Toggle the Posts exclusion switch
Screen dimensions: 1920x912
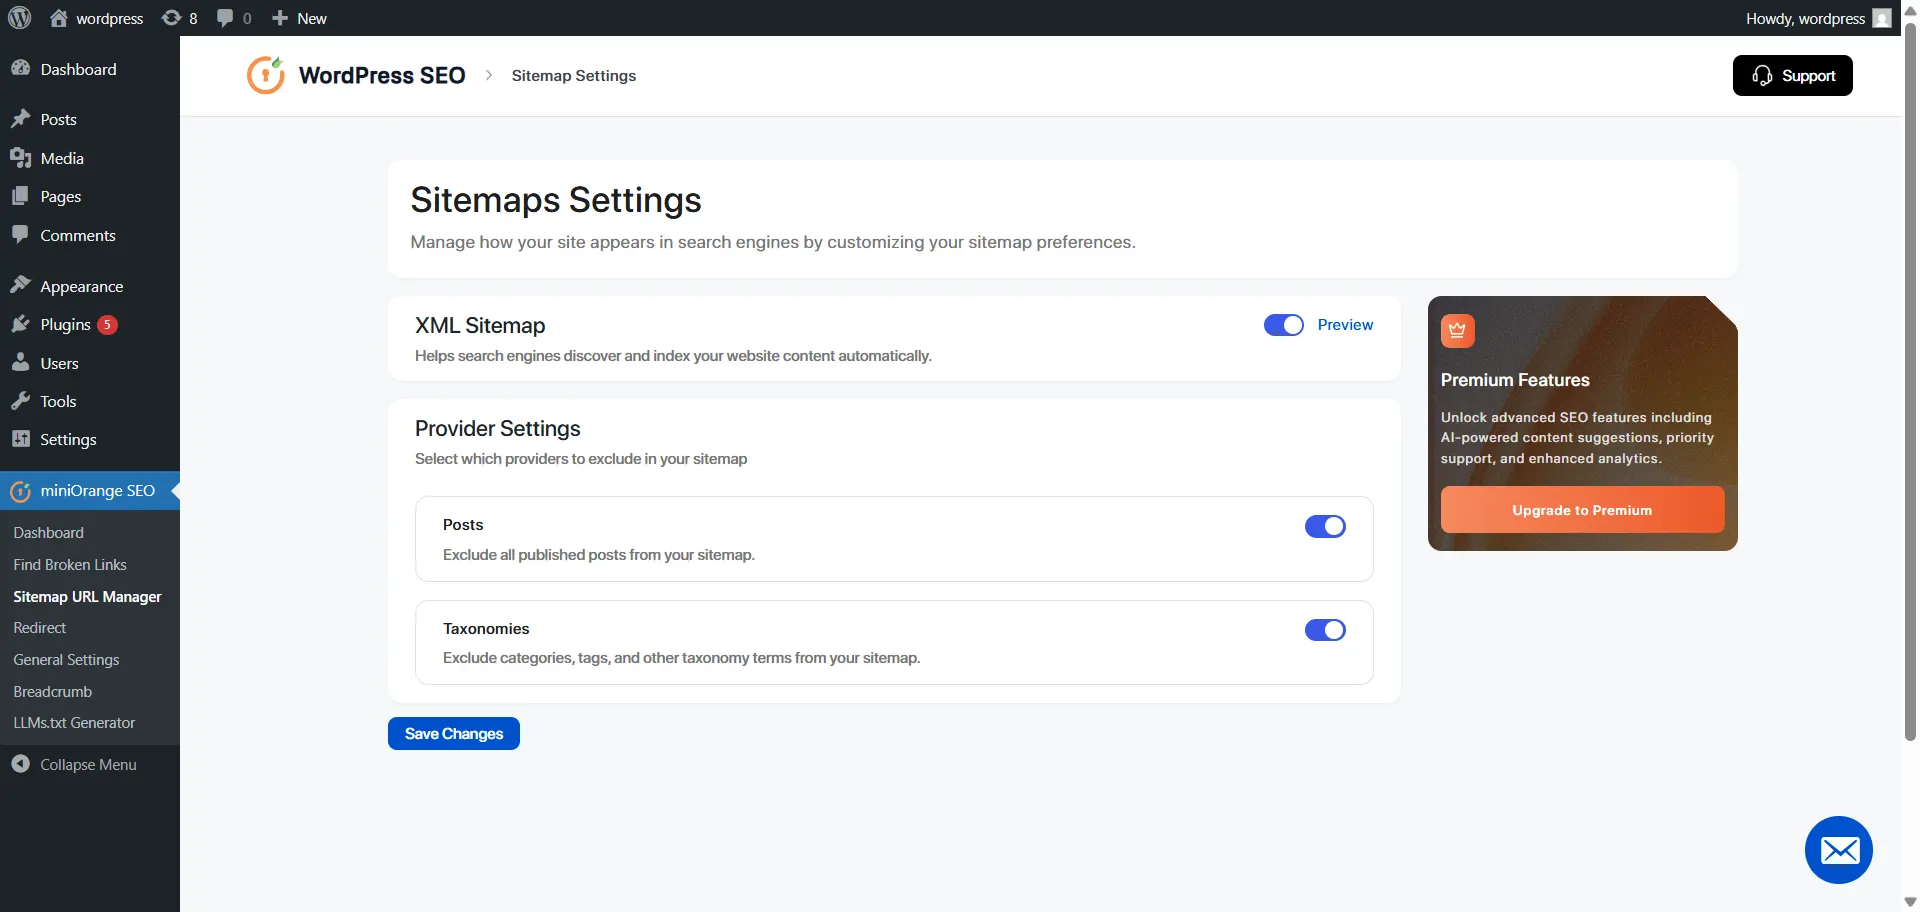pyautogui.click(x=1325, y=526)
